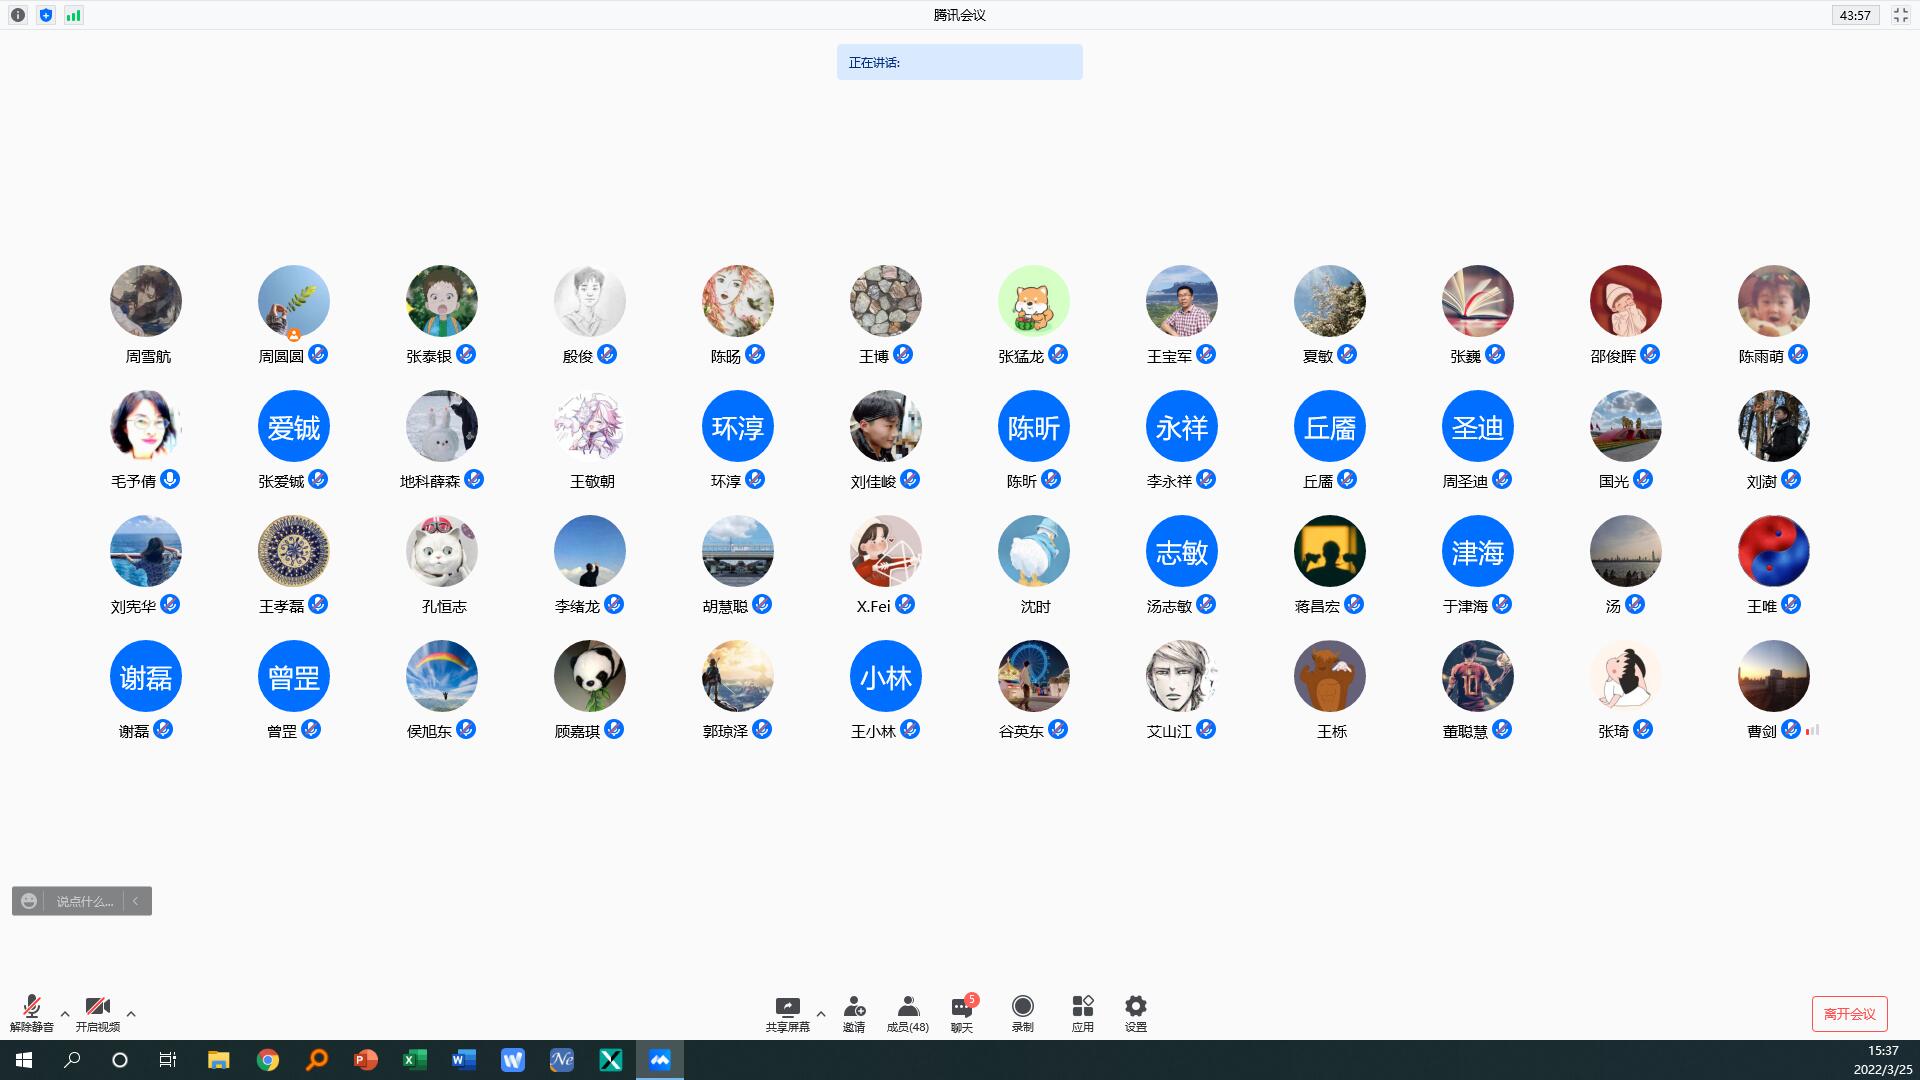Click the meeting info icon
Screen dimensions: 1920x1080
(18, 15)
